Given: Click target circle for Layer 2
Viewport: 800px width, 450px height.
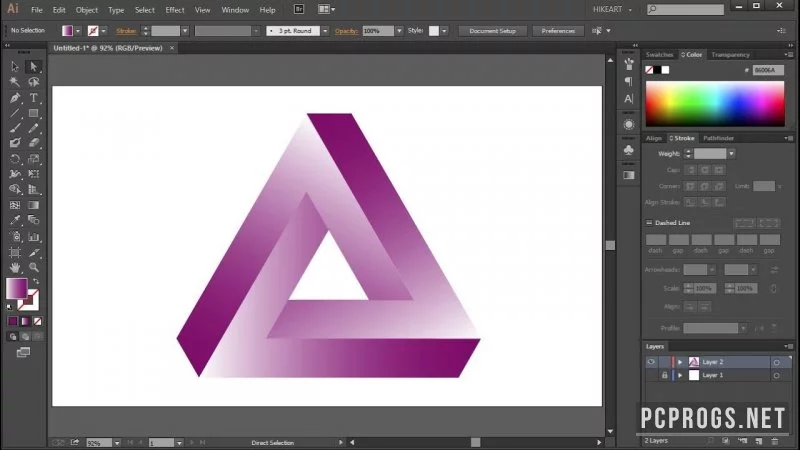Looking at the screenshot, I should pos(776,362).
